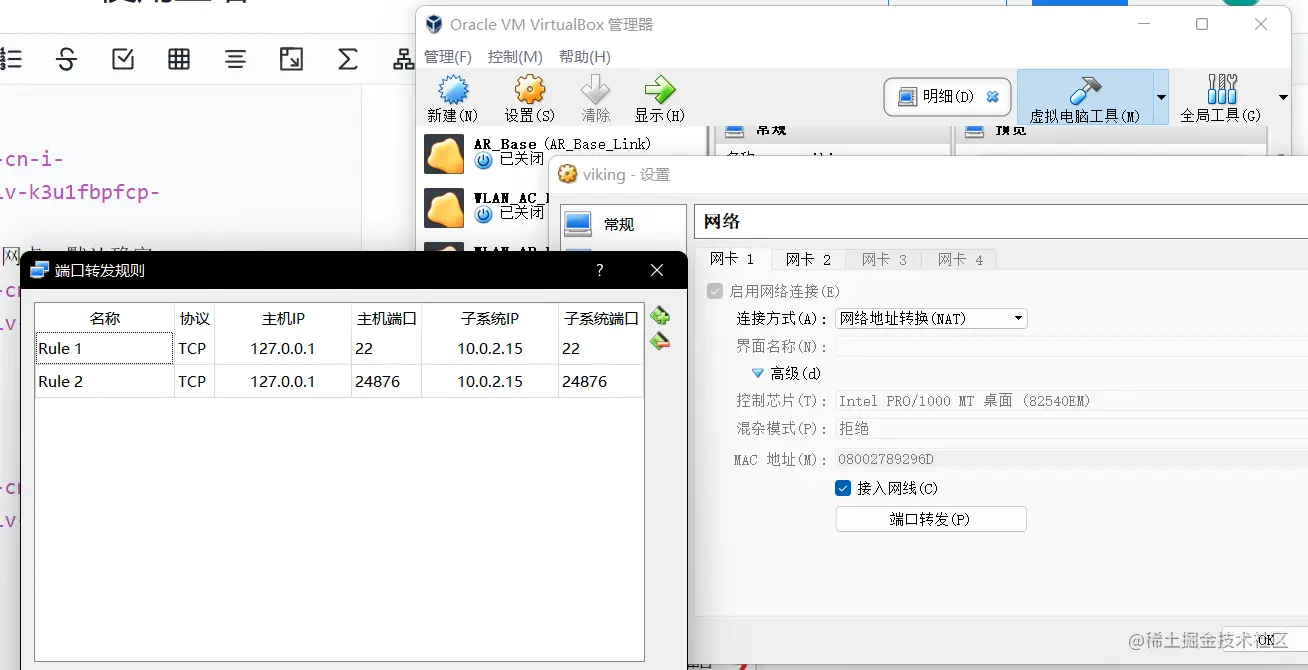Open the Settings (设置) gear icon
This screenshot has height=670, width=1308.
pos(529,91)
